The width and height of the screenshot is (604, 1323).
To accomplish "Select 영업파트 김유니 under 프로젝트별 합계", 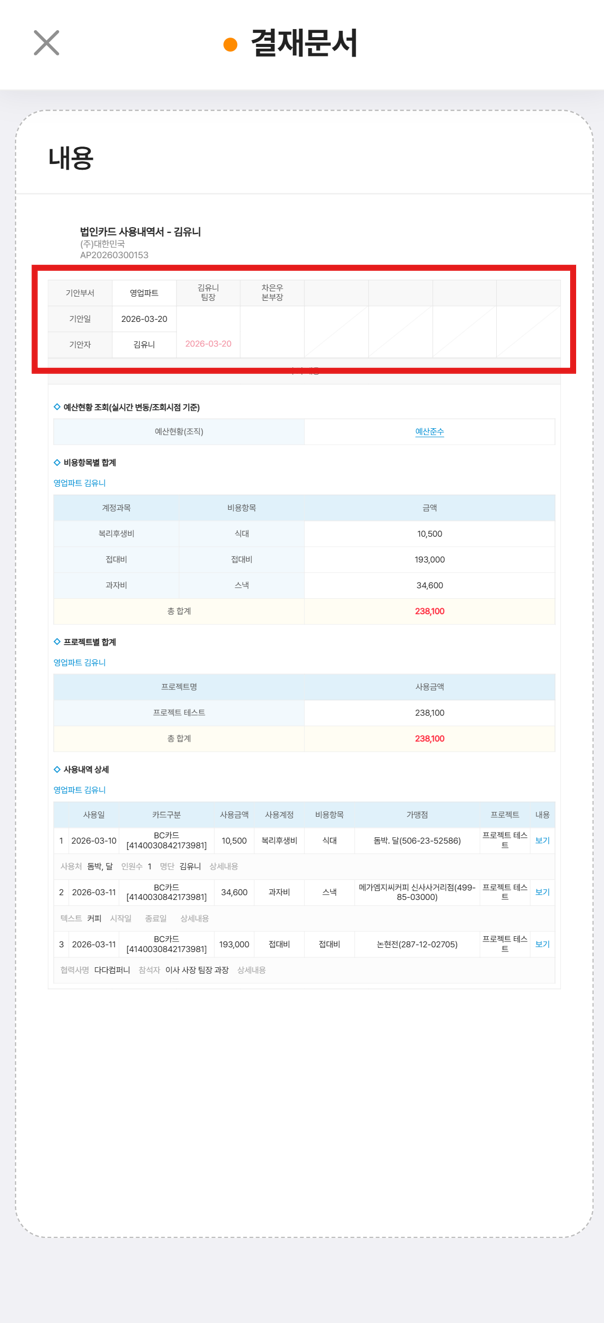I will (x=79, y=662).
